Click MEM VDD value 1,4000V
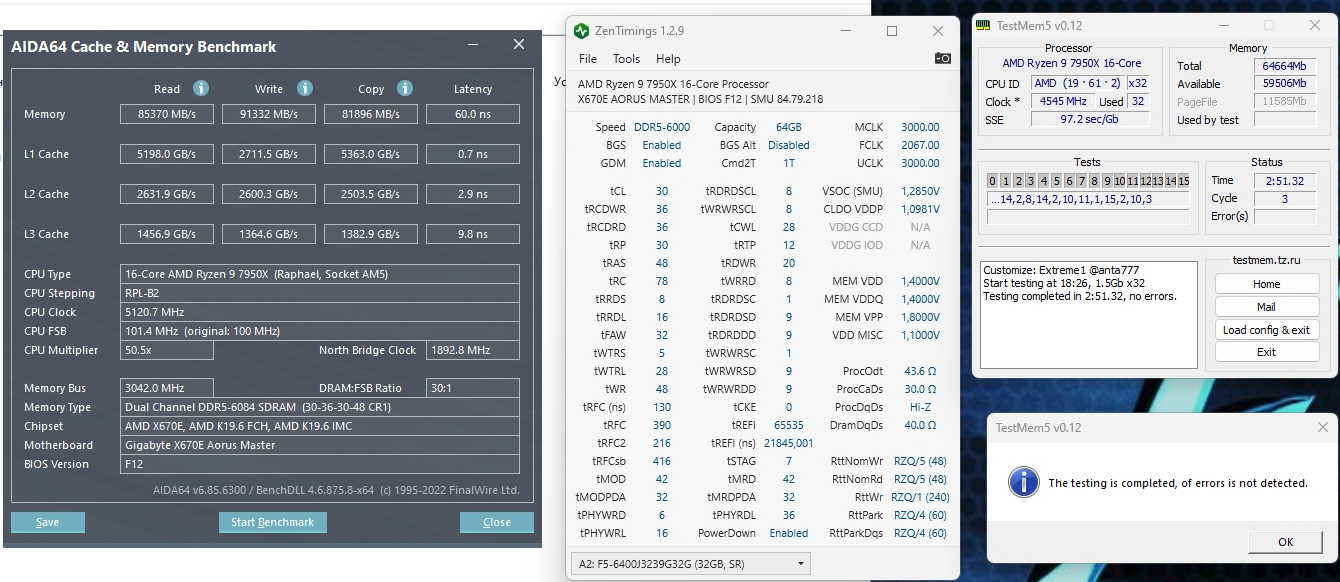This screenshot has width=1340, height=582. pyautogui.click(x=920, y=281)
